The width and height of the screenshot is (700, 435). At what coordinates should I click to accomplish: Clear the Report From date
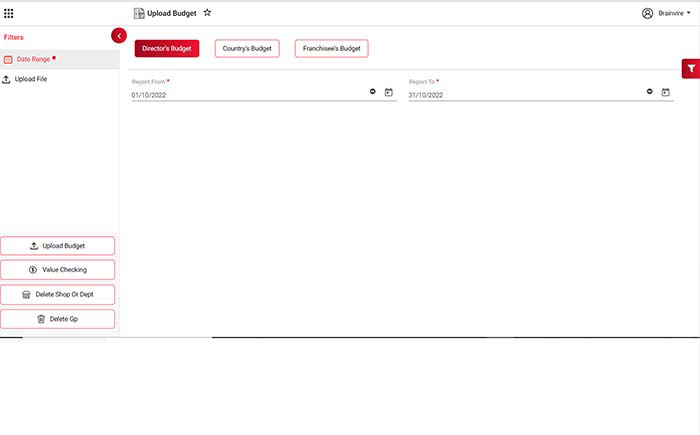(x=372, y=92)
